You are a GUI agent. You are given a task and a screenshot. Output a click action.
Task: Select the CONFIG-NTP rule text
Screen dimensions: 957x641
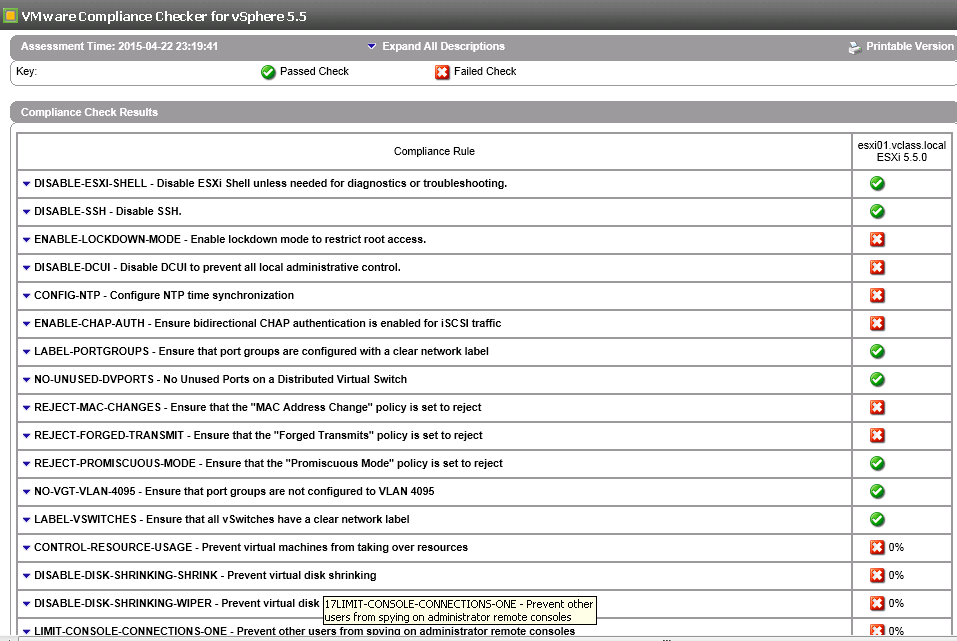pyautogui.click(x=164, y=295)
